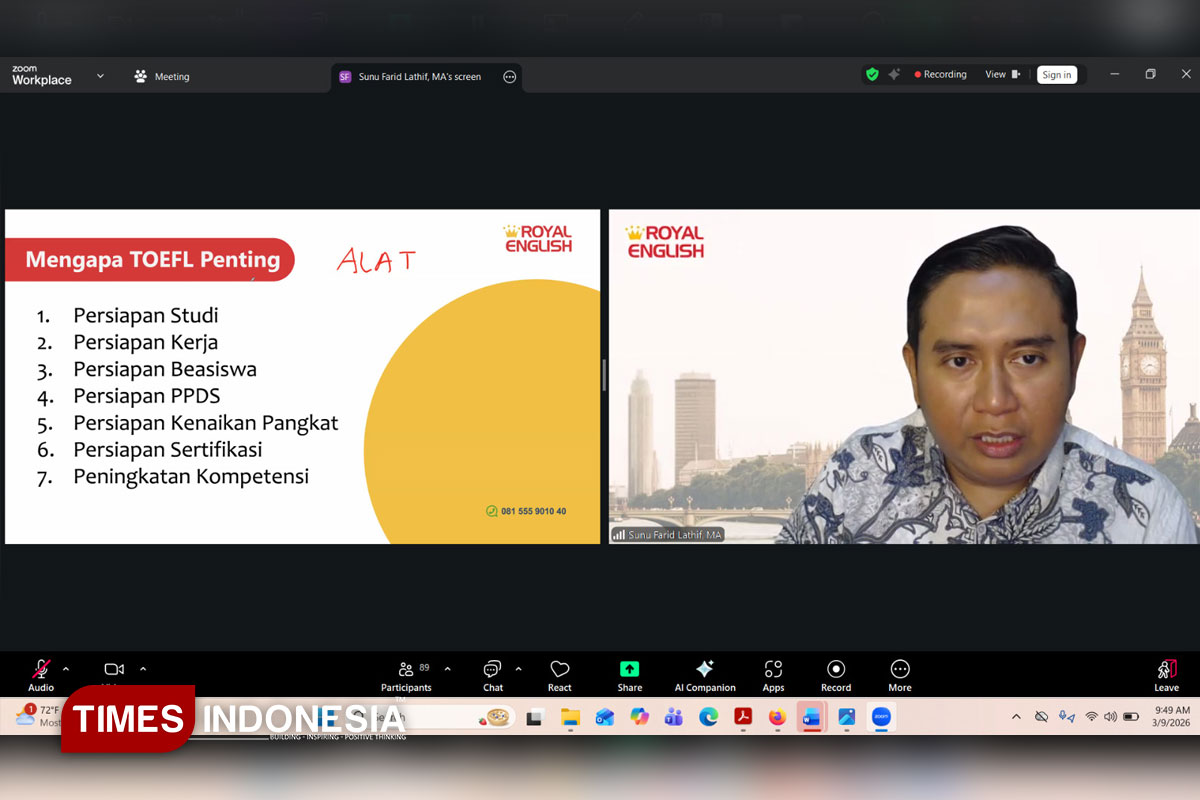Open the Chat panel
Screen dimensions: 1200x800
pyautogui.click(x=492, y=675)
